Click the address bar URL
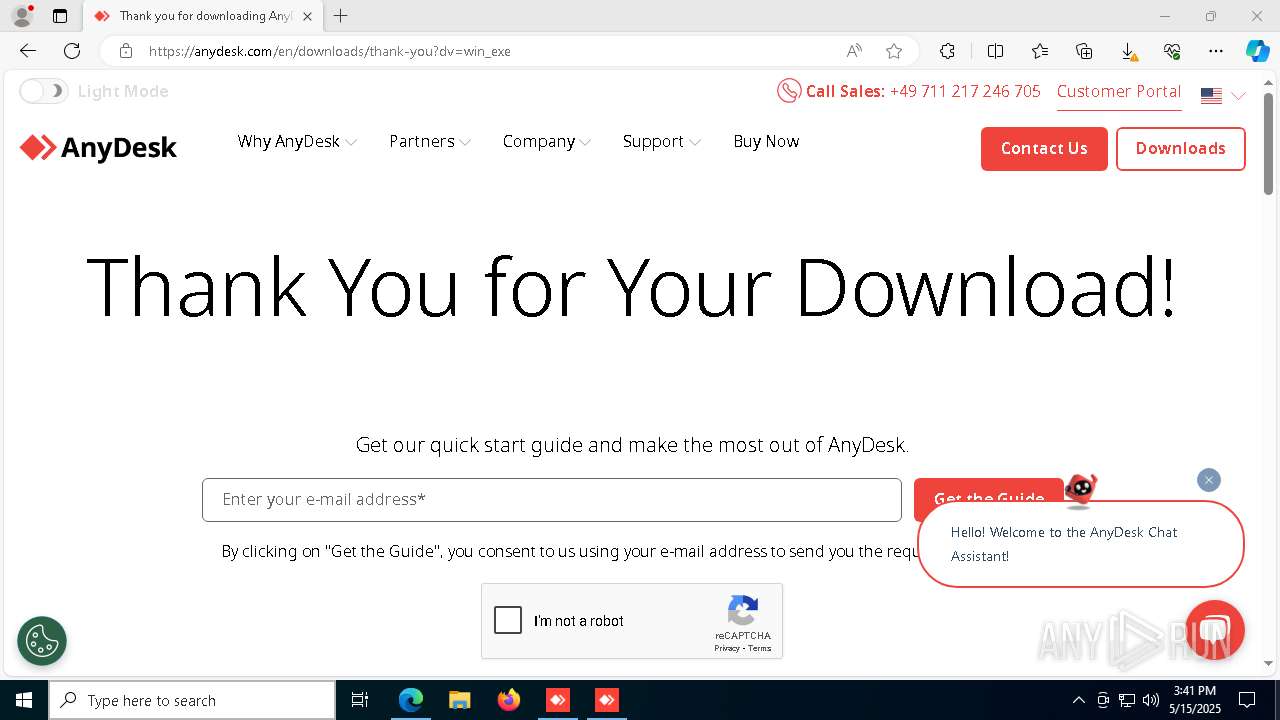The height and width of the screenshot is (720, 1280). pos(330,51)
